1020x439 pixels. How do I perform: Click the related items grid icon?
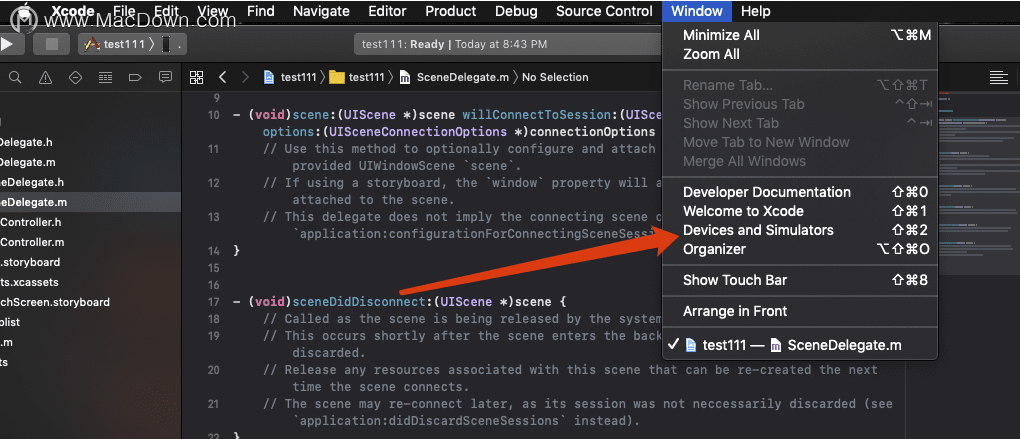[196, 77]
